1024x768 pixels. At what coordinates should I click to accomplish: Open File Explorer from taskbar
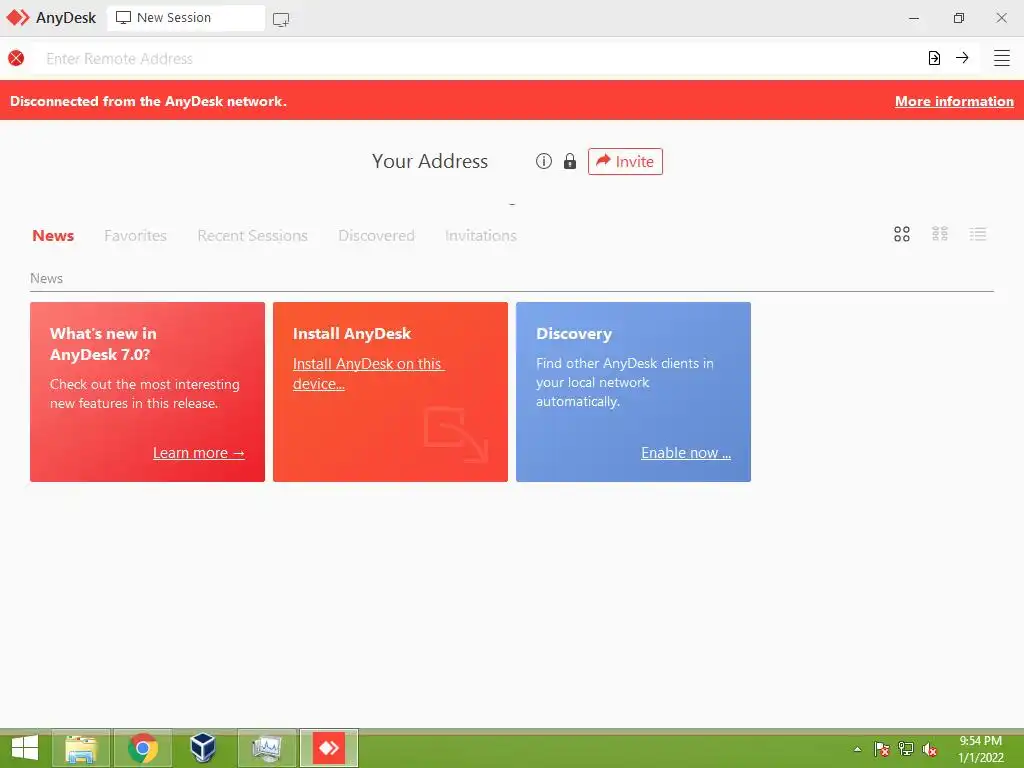pyautogui.click(x=81, y=748)
